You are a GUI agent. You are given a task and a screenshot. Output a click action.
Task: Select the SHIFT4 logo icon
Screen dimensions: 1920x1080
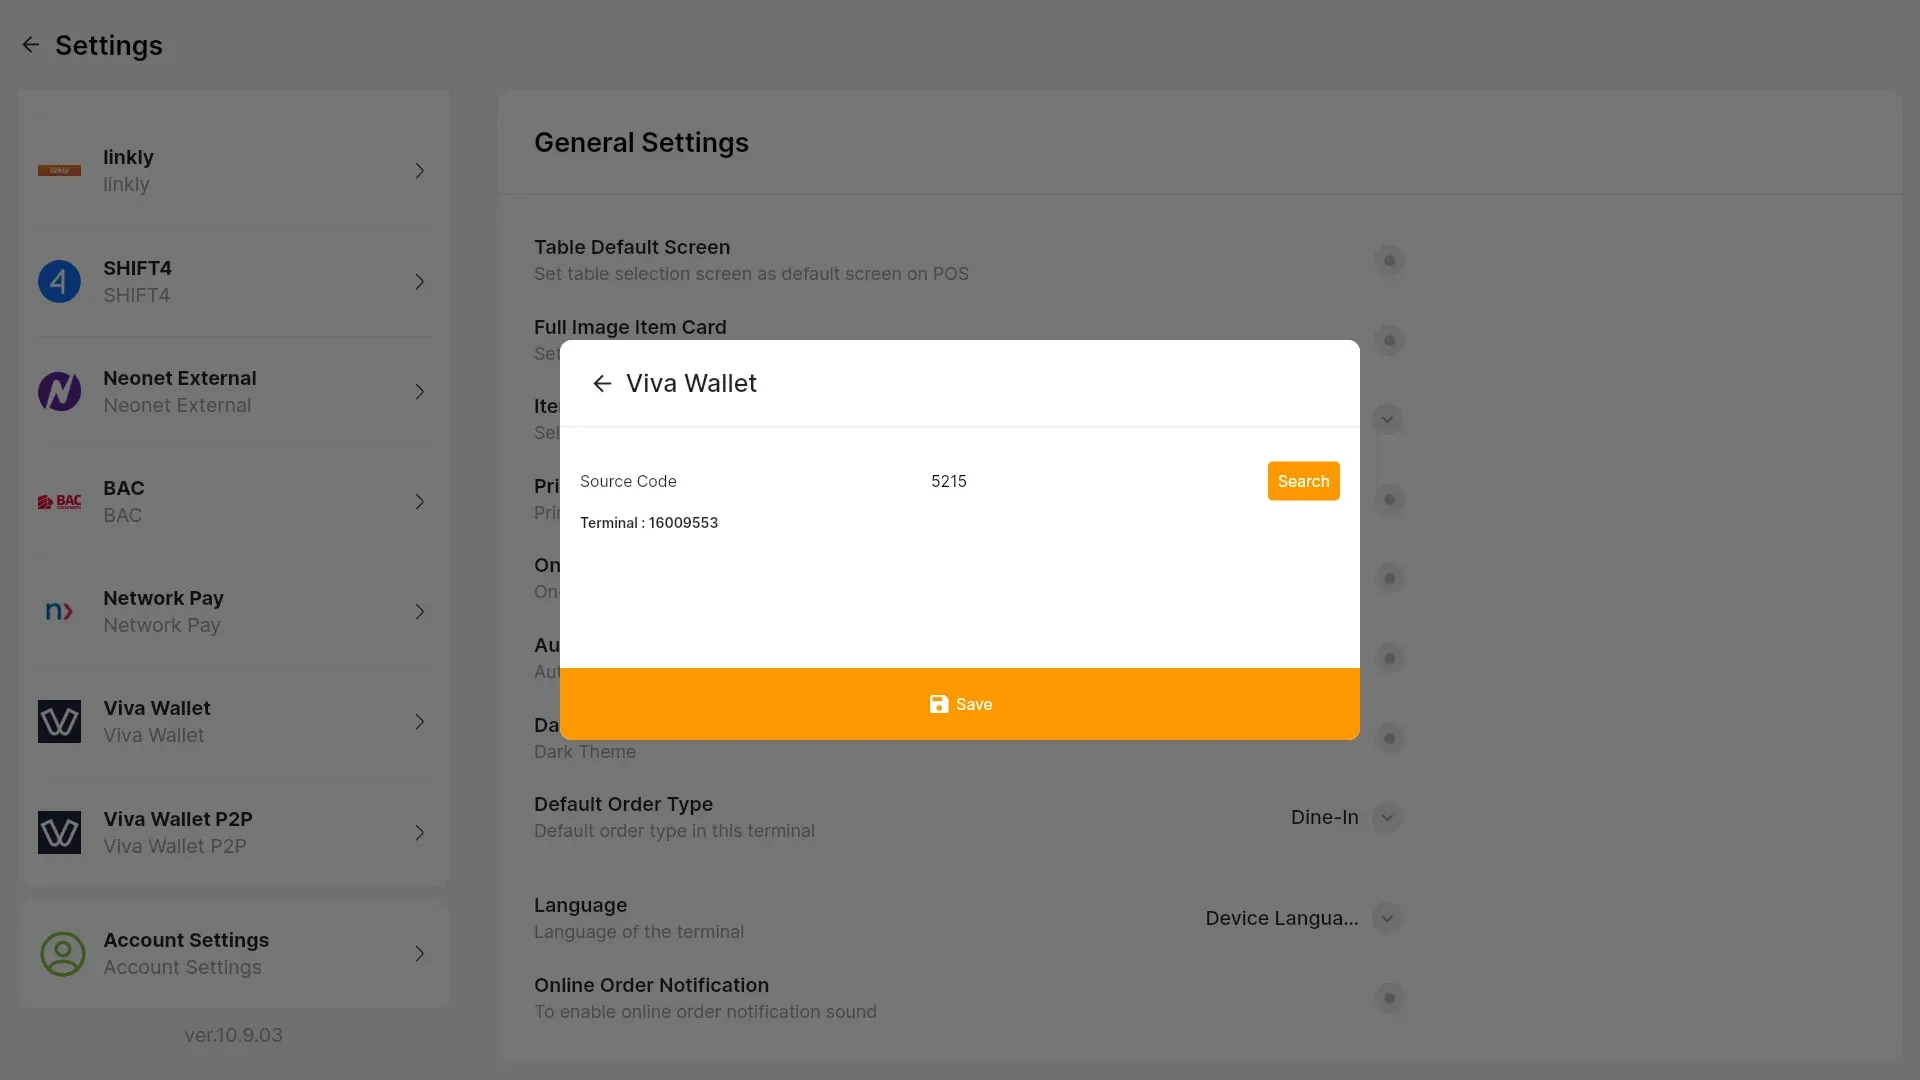click(x=59, y=282)
